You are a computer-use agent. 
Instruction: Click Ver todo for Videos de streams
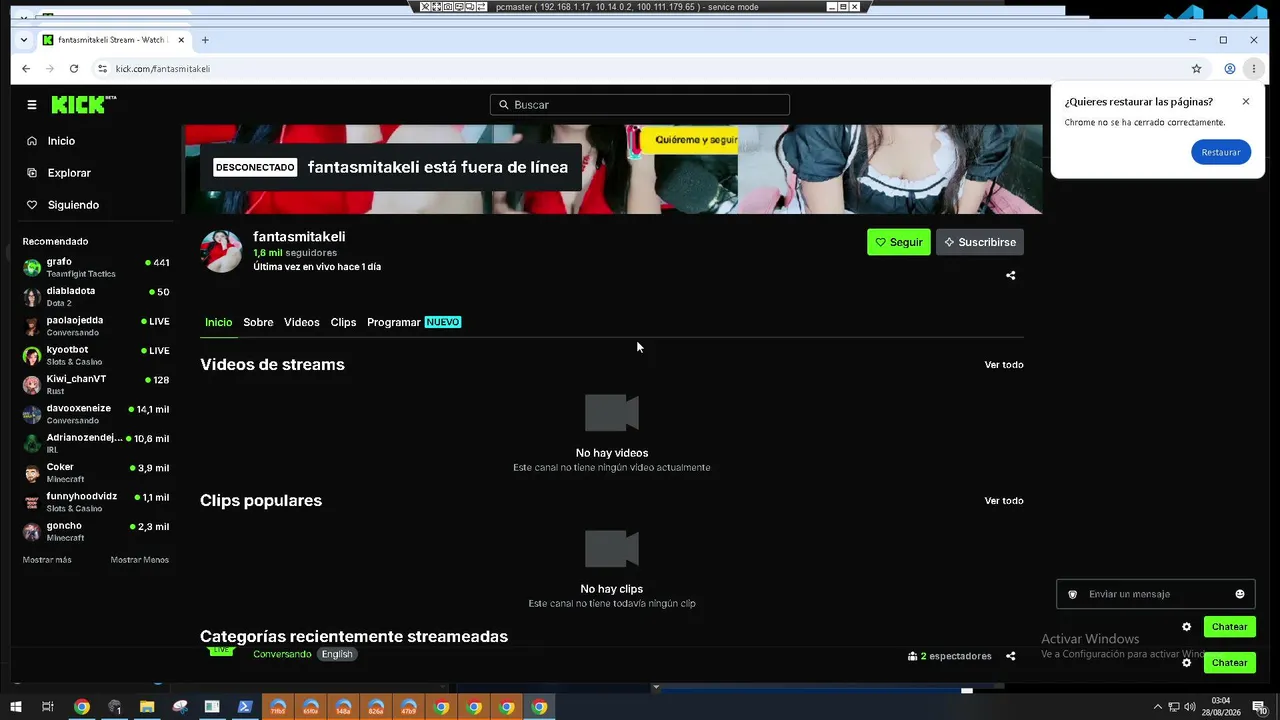[x=1004, y=365]
